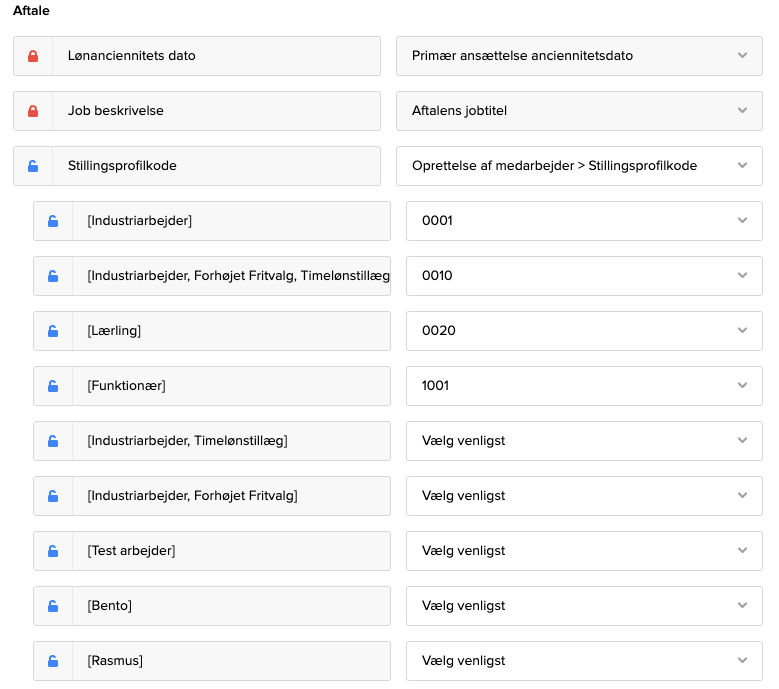Open the Vælg venligst dropdown for [Rasmus]
The image size is (779, 689).
pyautogui.click(x=584, y=661)
